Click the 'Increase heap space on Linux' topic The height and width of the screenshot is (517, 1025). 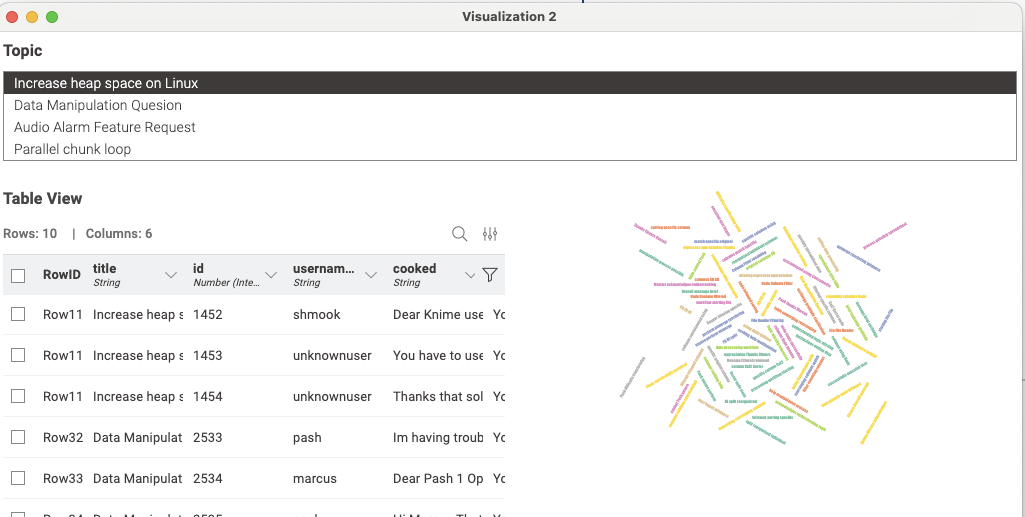coord(106,83)
